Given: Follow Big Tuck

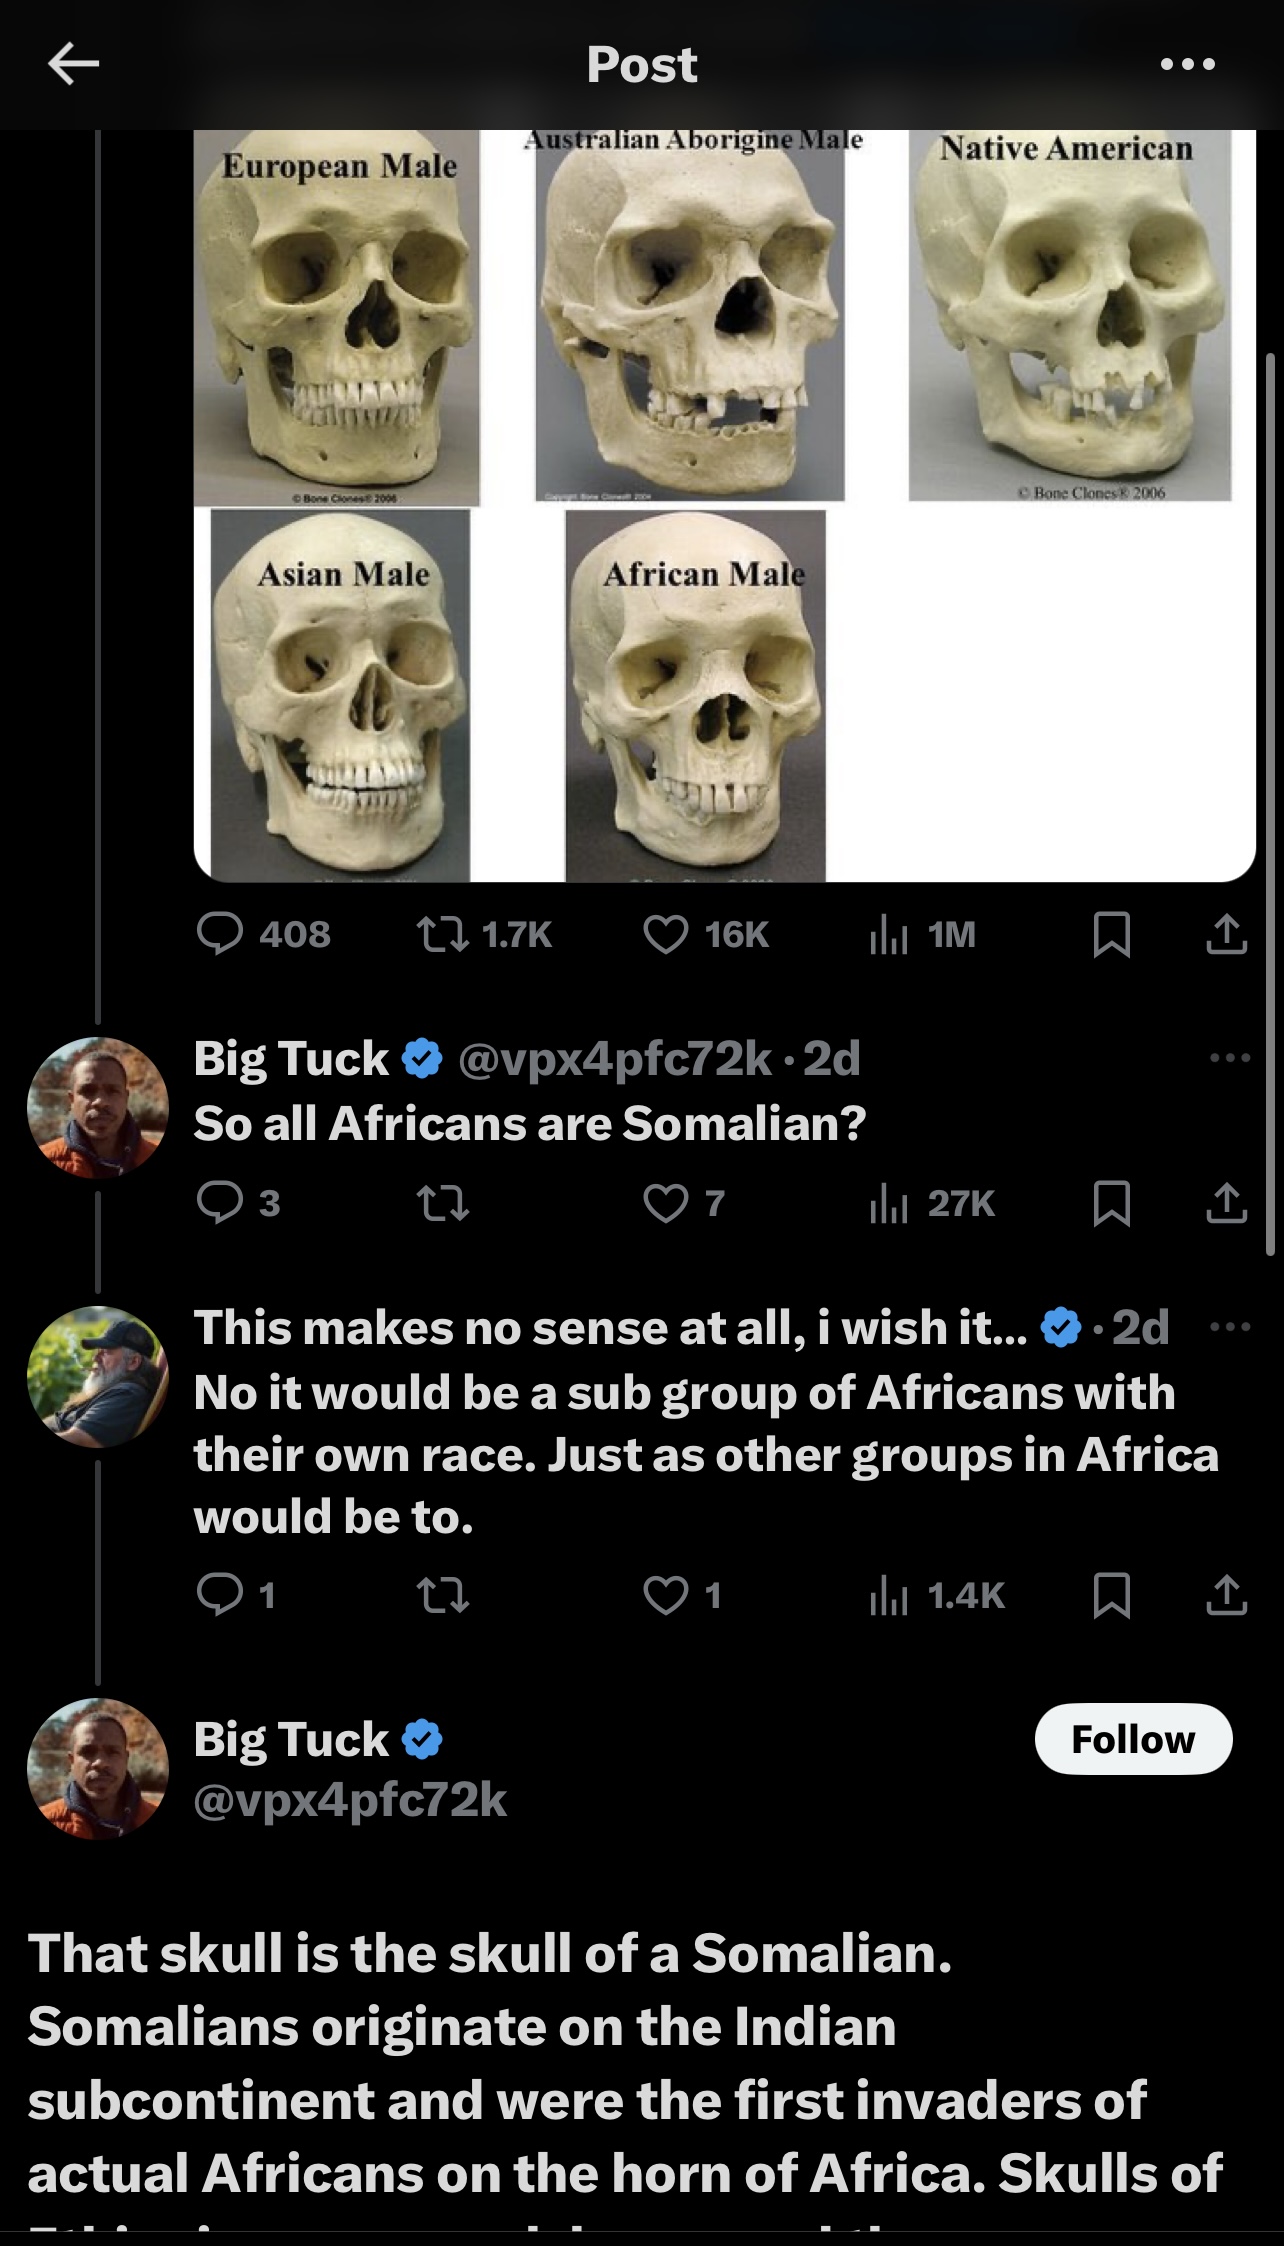Looking at the screenshot, I should coord(1133,1739).
